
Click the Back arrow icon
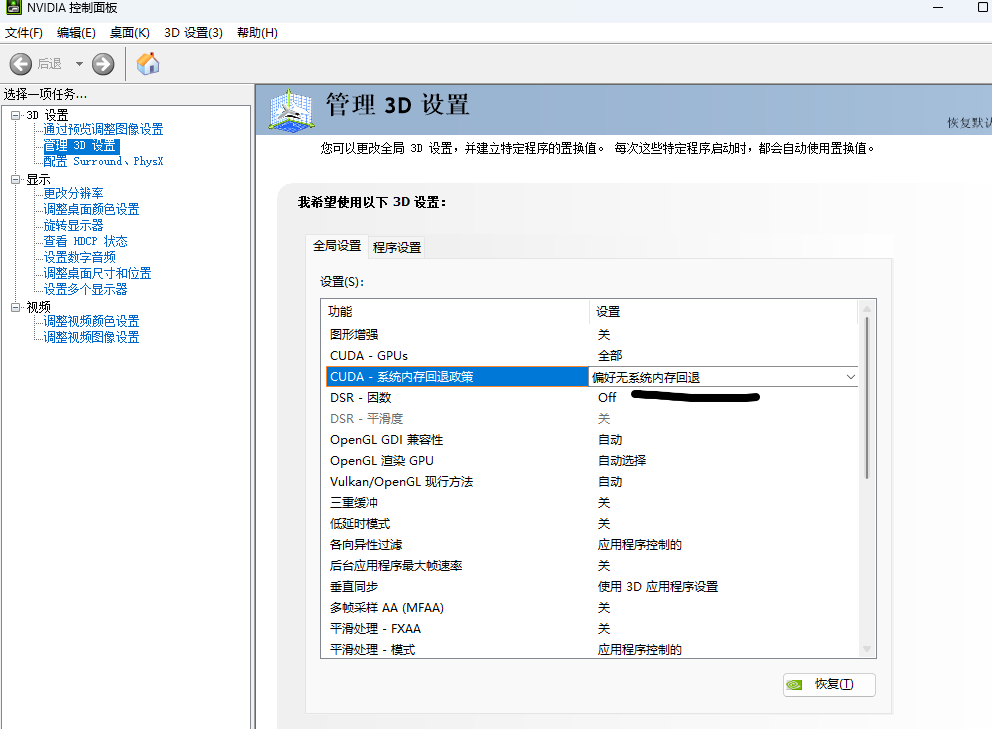coord(21,64)
